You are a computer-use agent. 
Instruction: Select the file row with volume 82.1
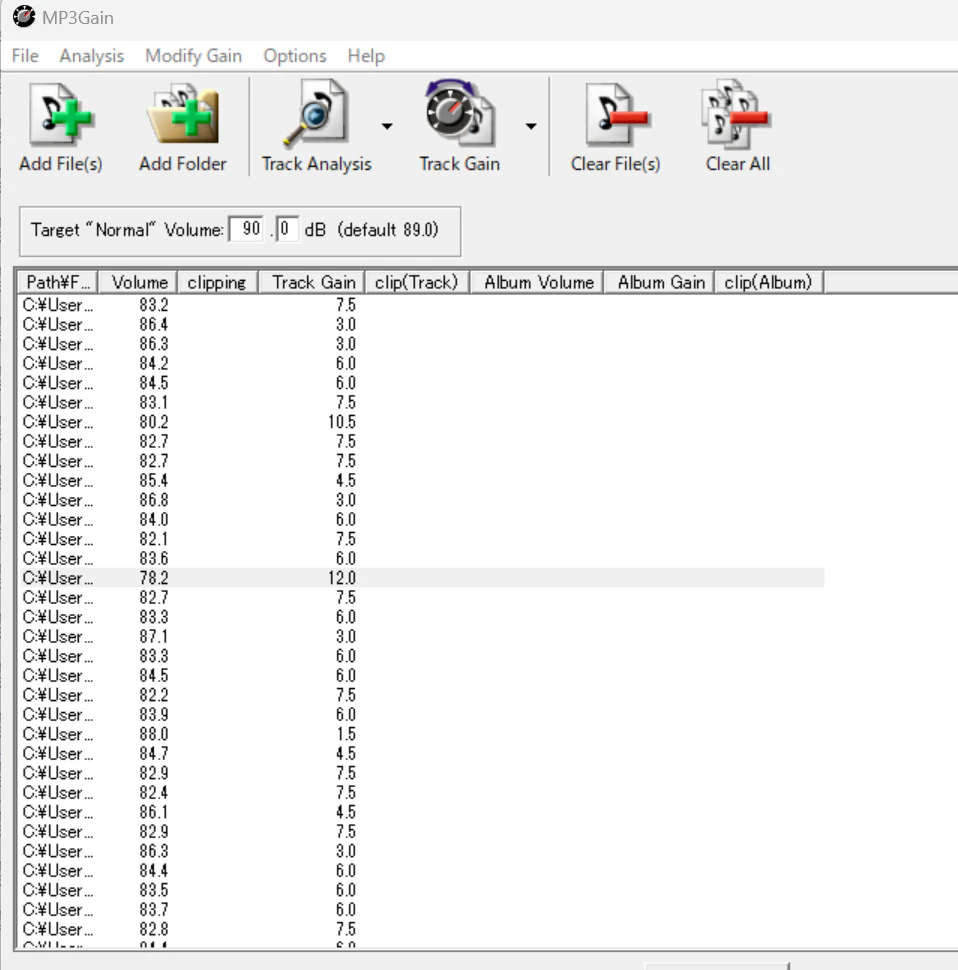point(422,539)
